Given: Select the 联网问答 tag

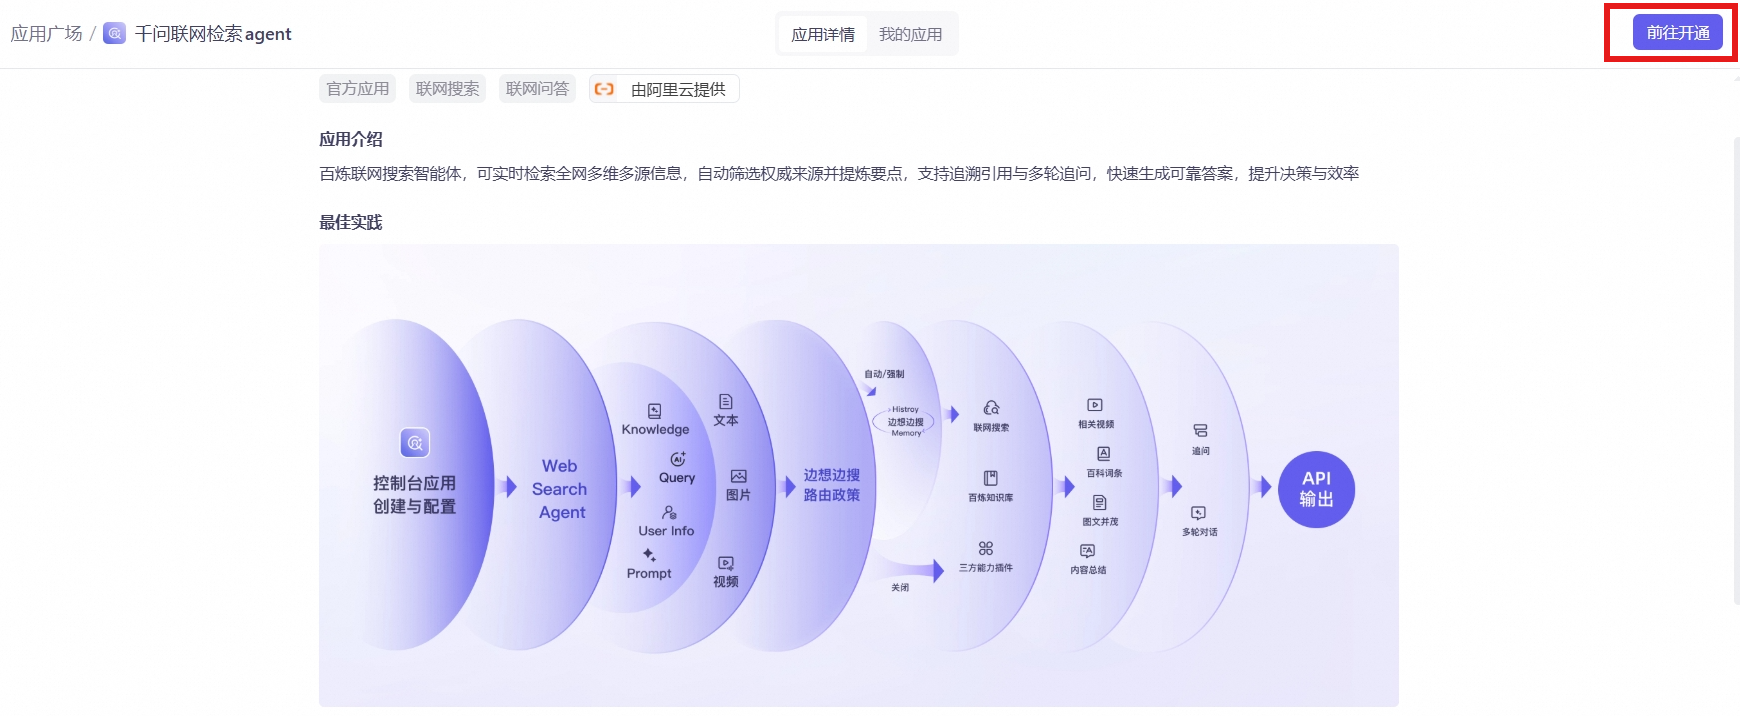Looking at the screenshot, I should (537, 89).
